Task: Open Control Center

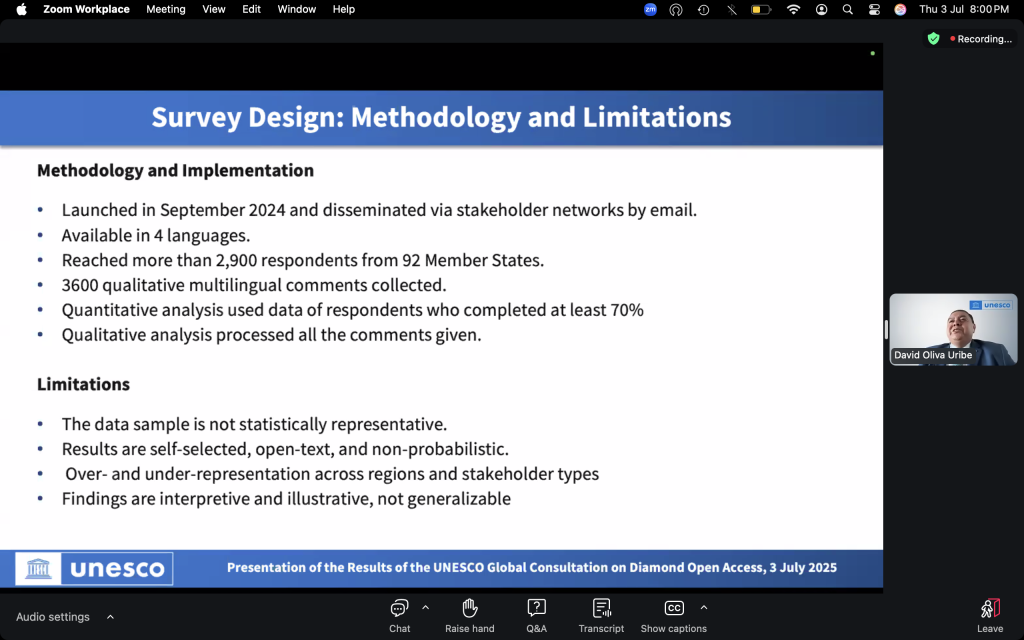Action: click(874, 9)
